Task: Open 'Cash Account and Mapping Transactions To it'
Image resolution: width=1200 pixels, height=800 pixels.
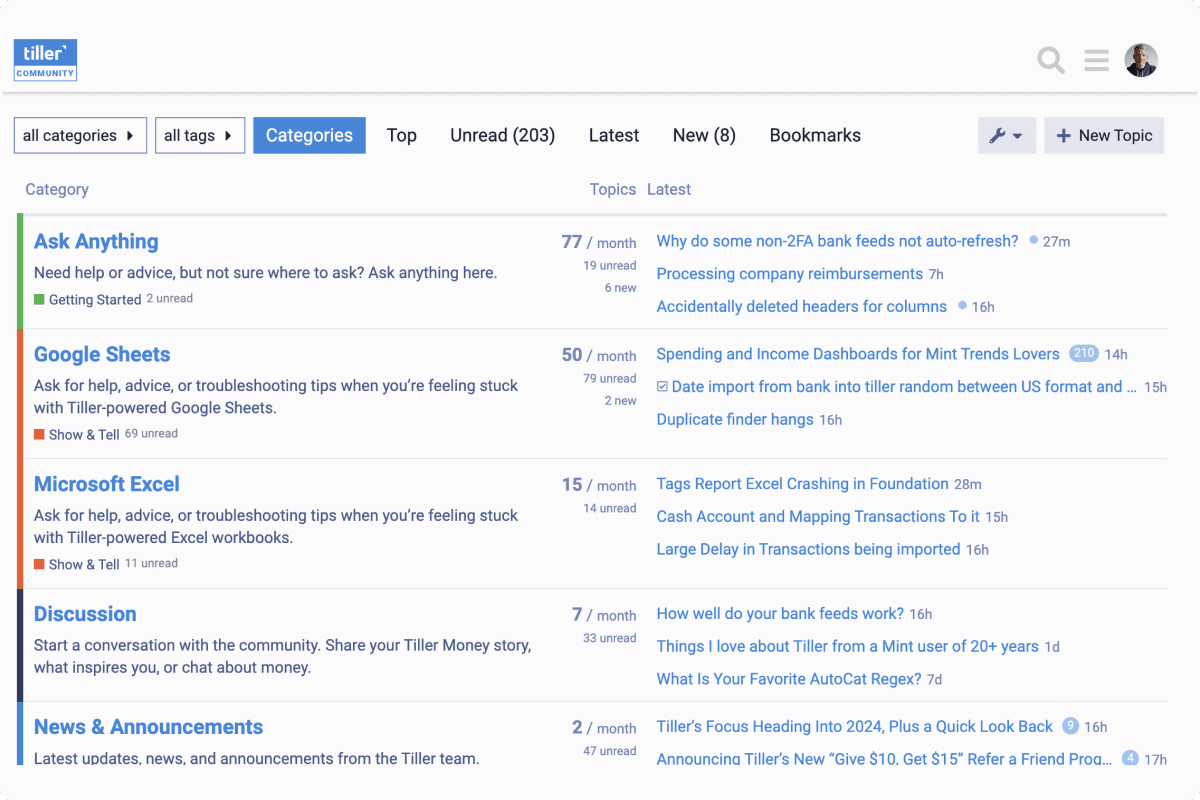Action: coord(818,517)
